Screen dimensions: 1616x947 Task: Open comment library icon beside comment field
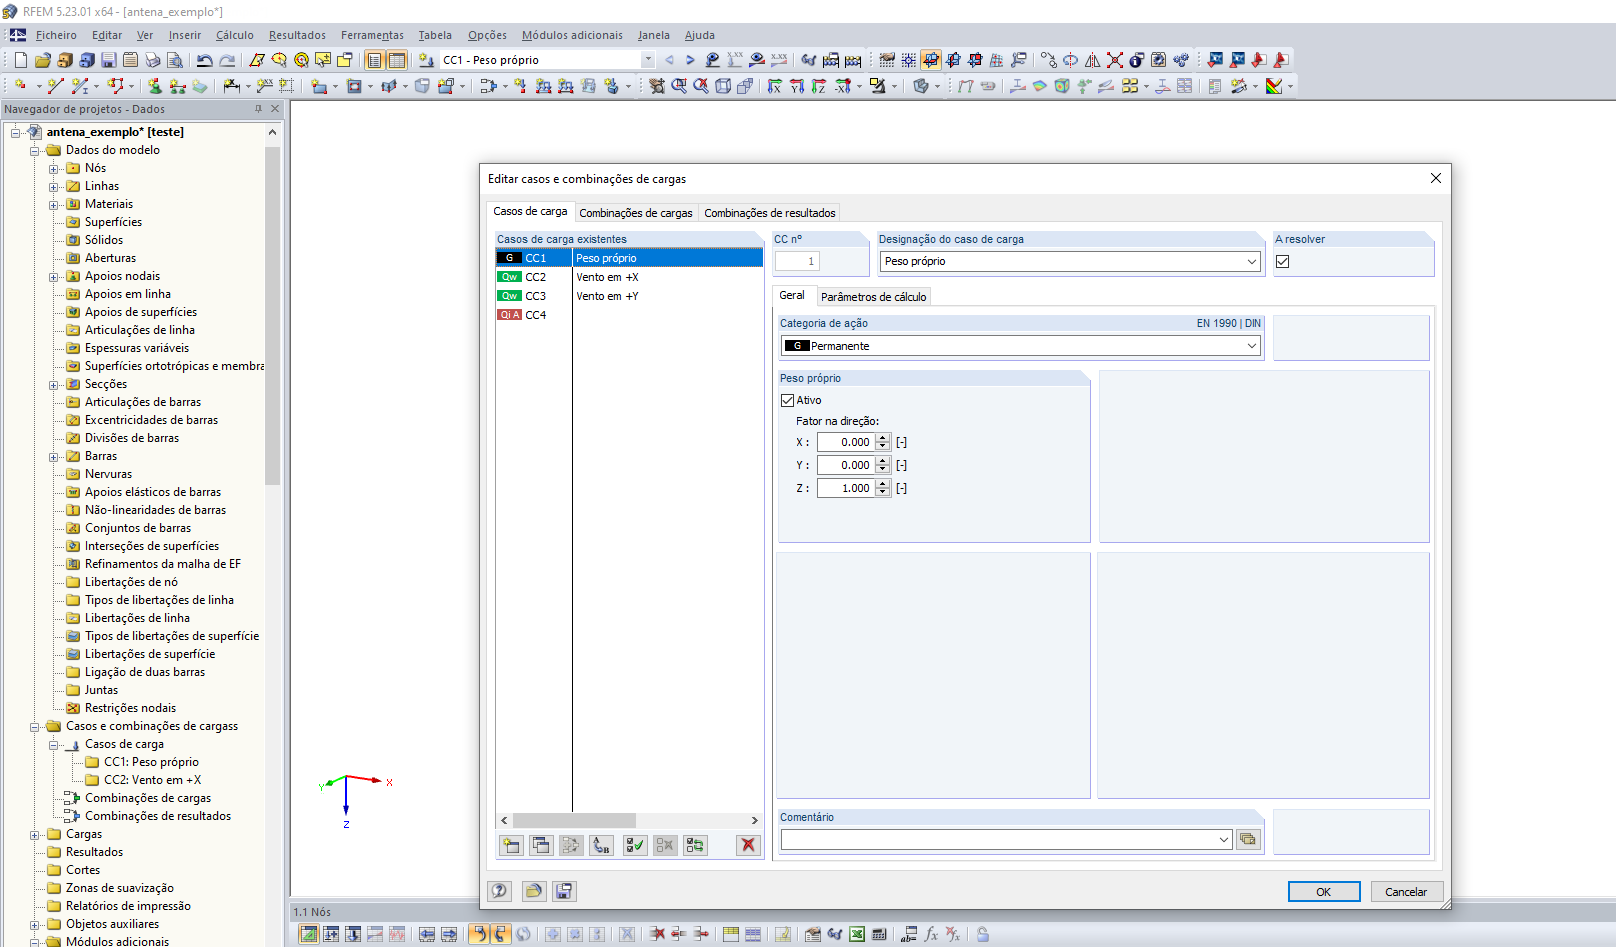click(1248, 840)
